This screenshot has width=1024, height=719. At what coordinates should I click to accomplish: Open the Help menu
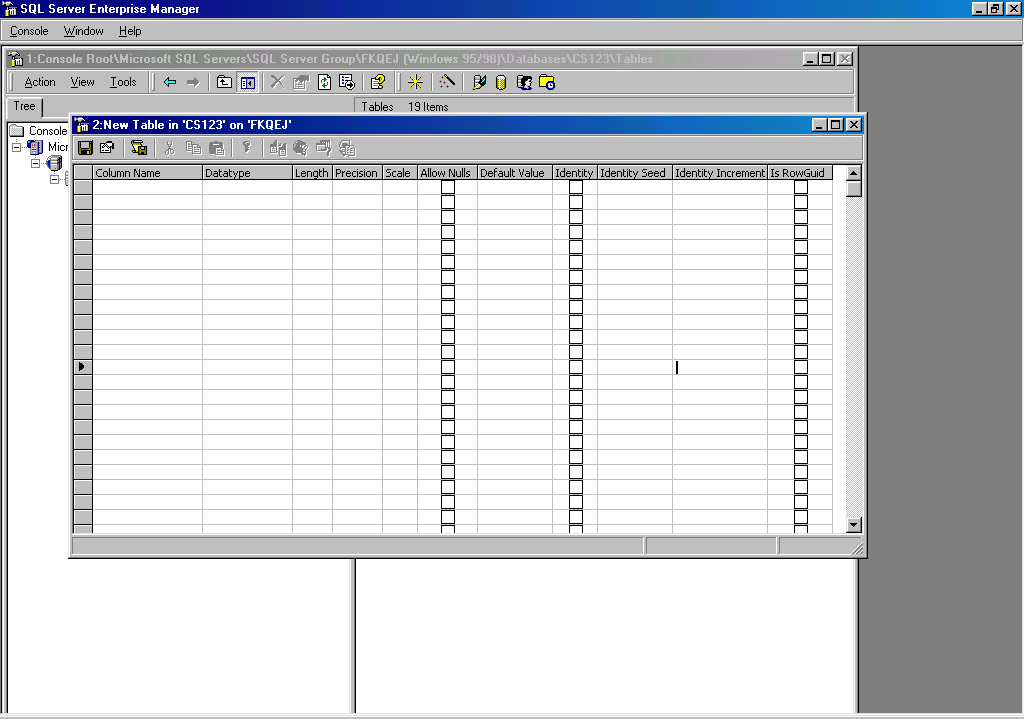coord(130,31)
